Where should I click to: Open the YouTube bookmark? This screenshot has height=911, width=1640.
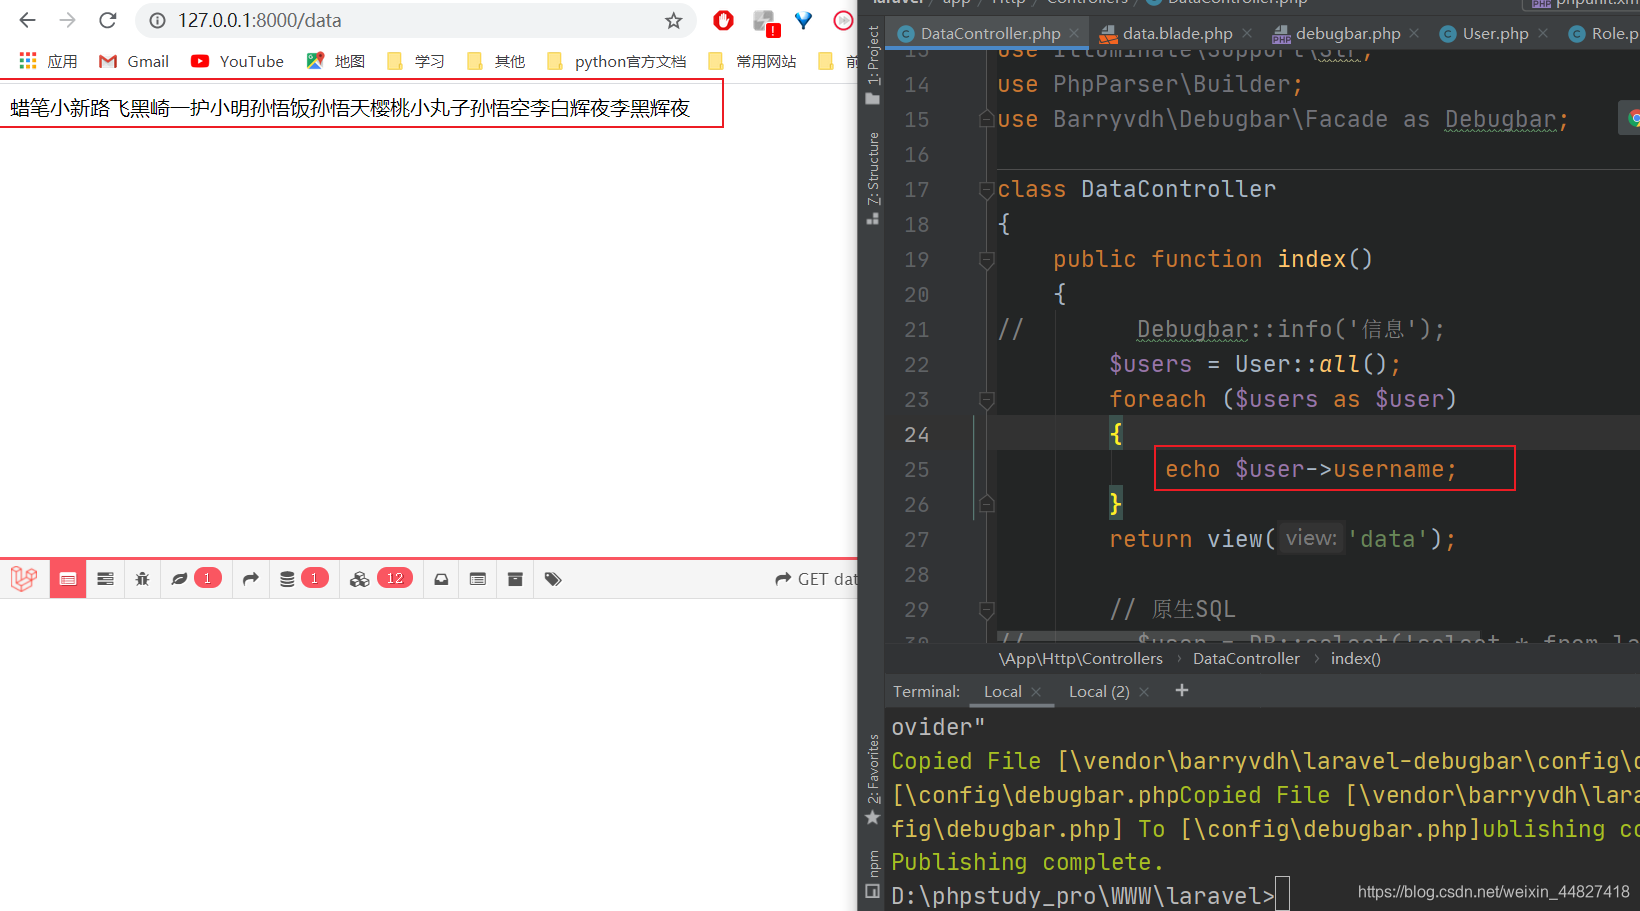coord(237,61)
